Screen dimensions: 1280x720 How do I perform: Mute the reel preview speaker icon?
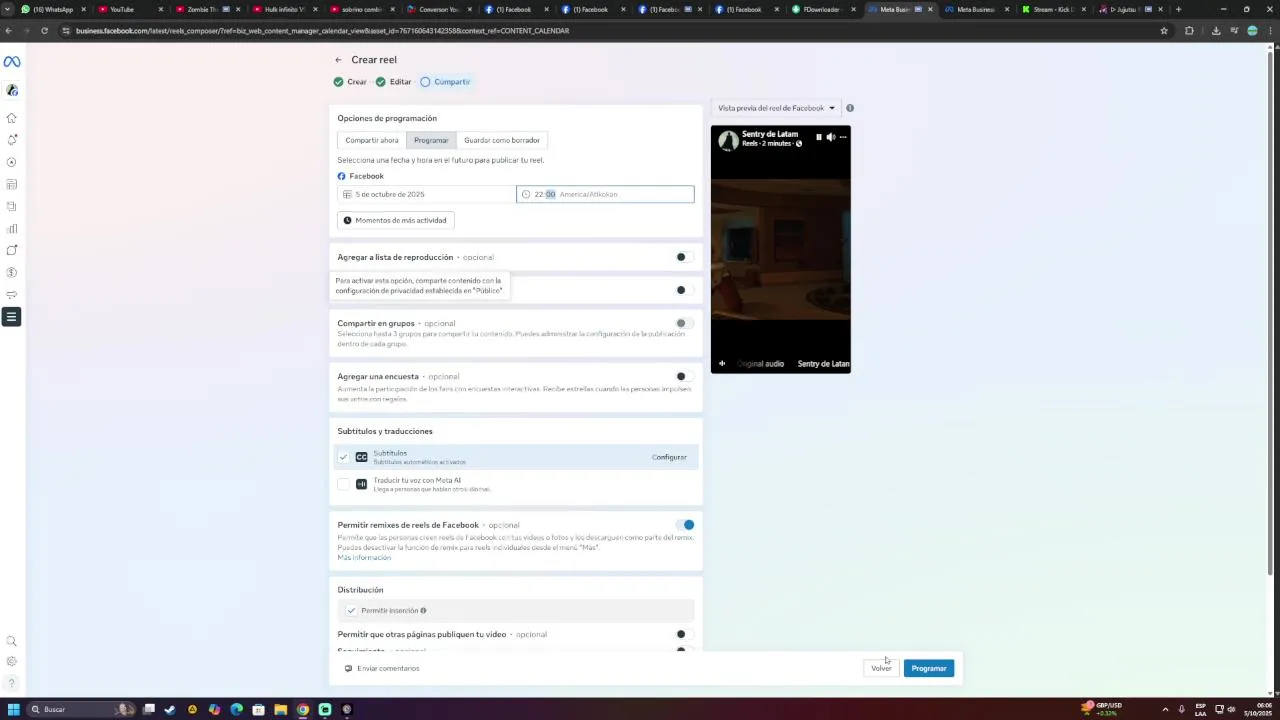point(830,137)
